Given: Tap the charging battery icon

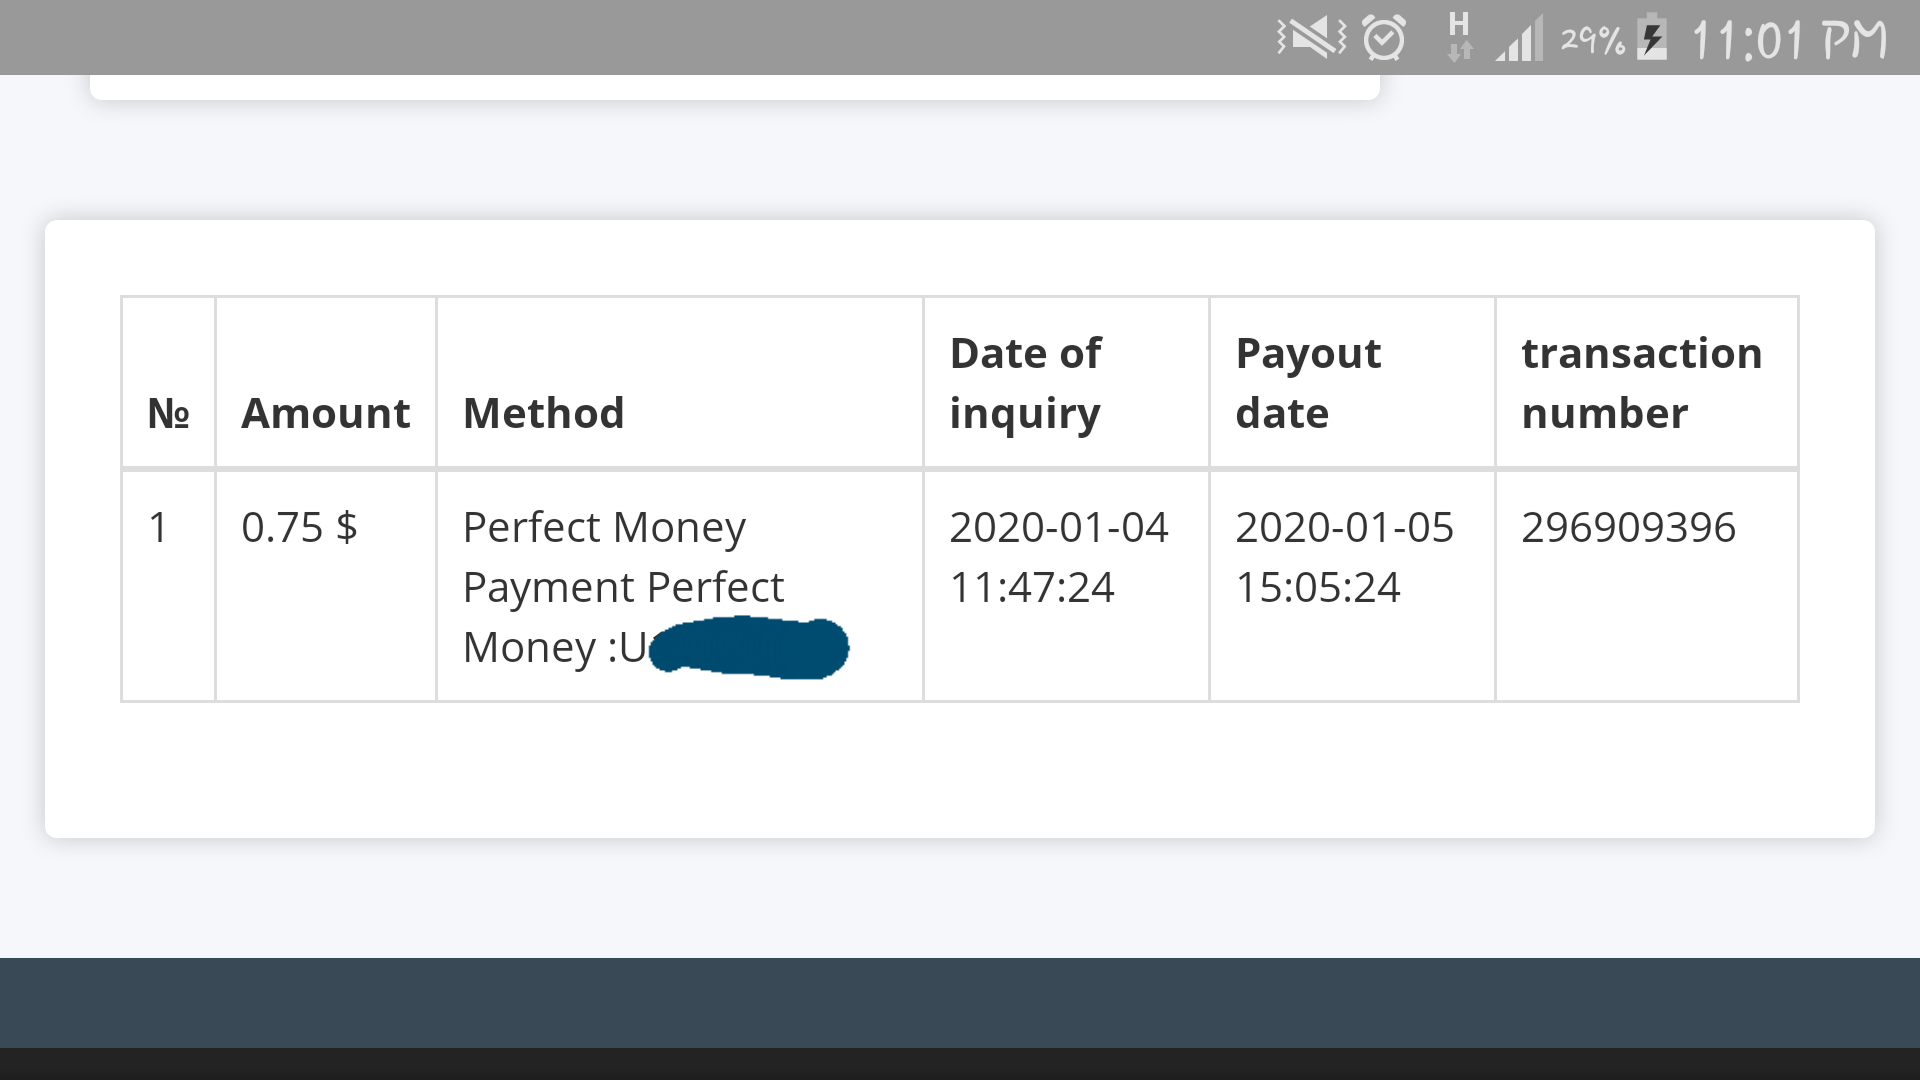Looking at the screenshot, I should [1652, 38].
